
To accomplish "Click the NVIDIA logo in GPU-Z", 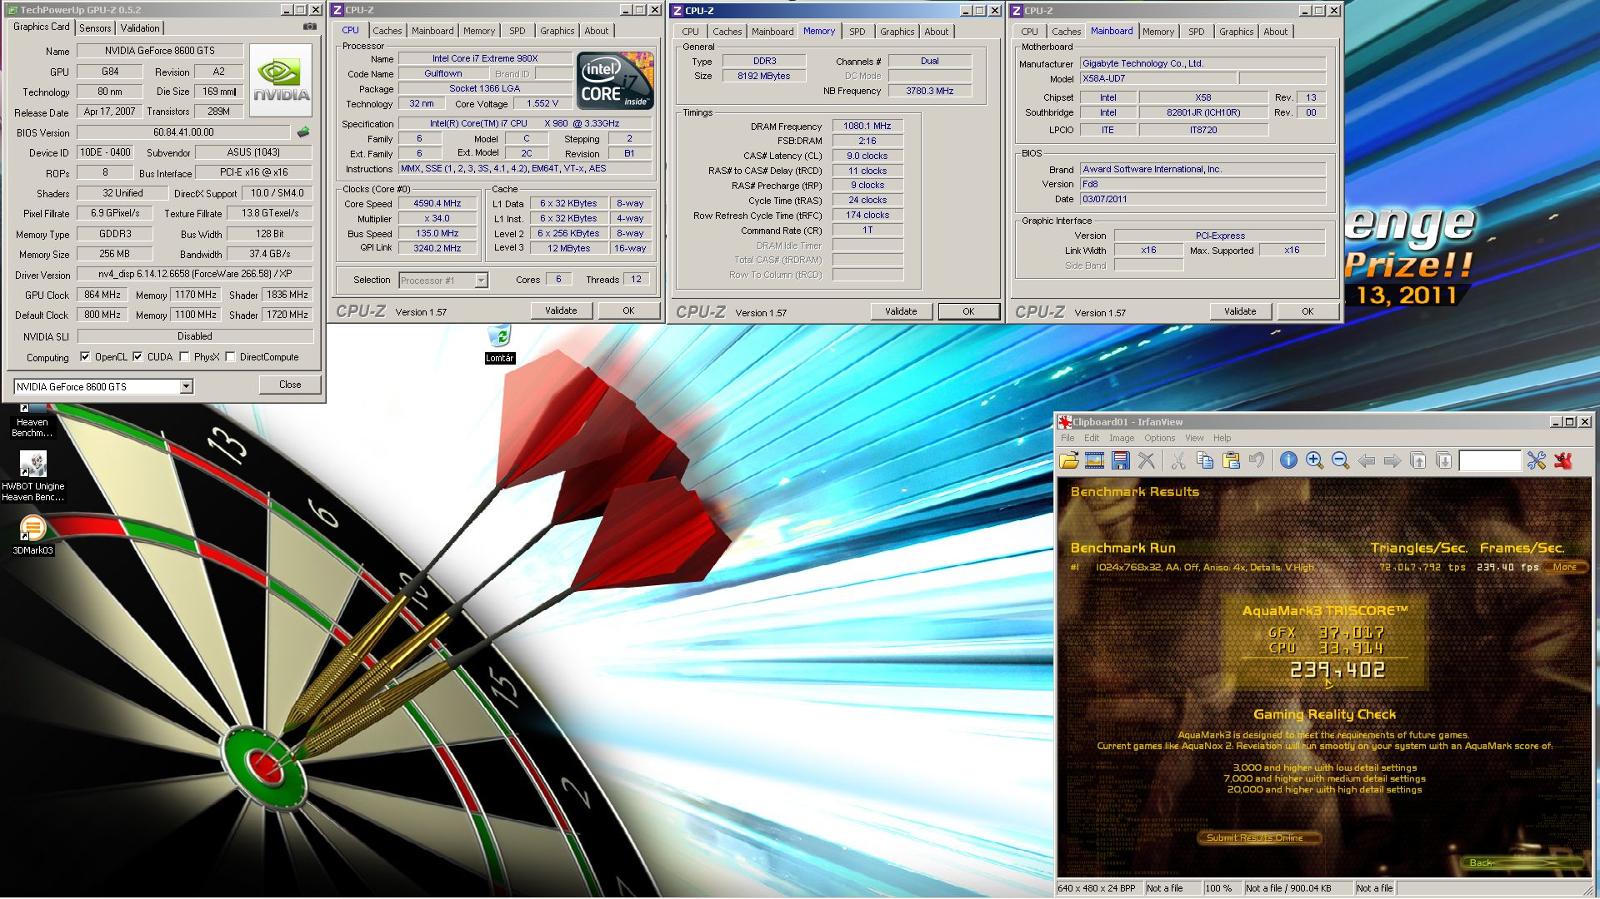I will tap(281, 80).
